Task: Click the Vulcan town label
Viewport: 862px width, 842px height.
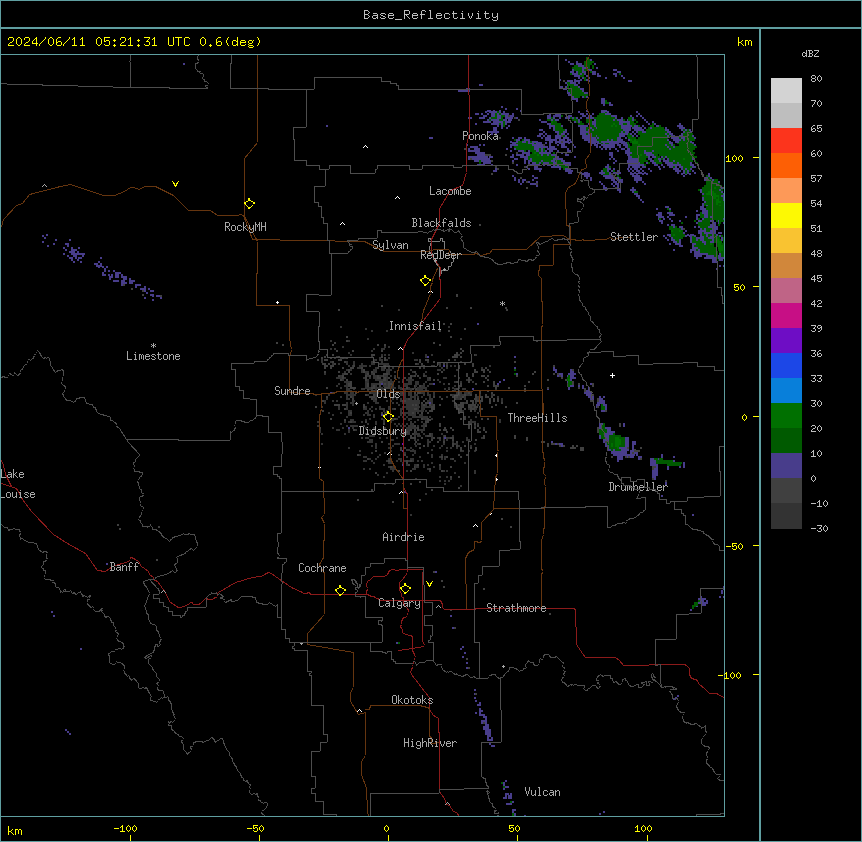Action: (x=542, y=792)
